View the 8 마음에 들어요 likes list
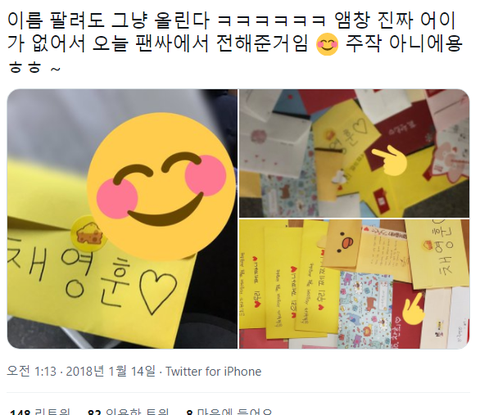This screenshot has width=480, height=415. [x=229, y=412]
